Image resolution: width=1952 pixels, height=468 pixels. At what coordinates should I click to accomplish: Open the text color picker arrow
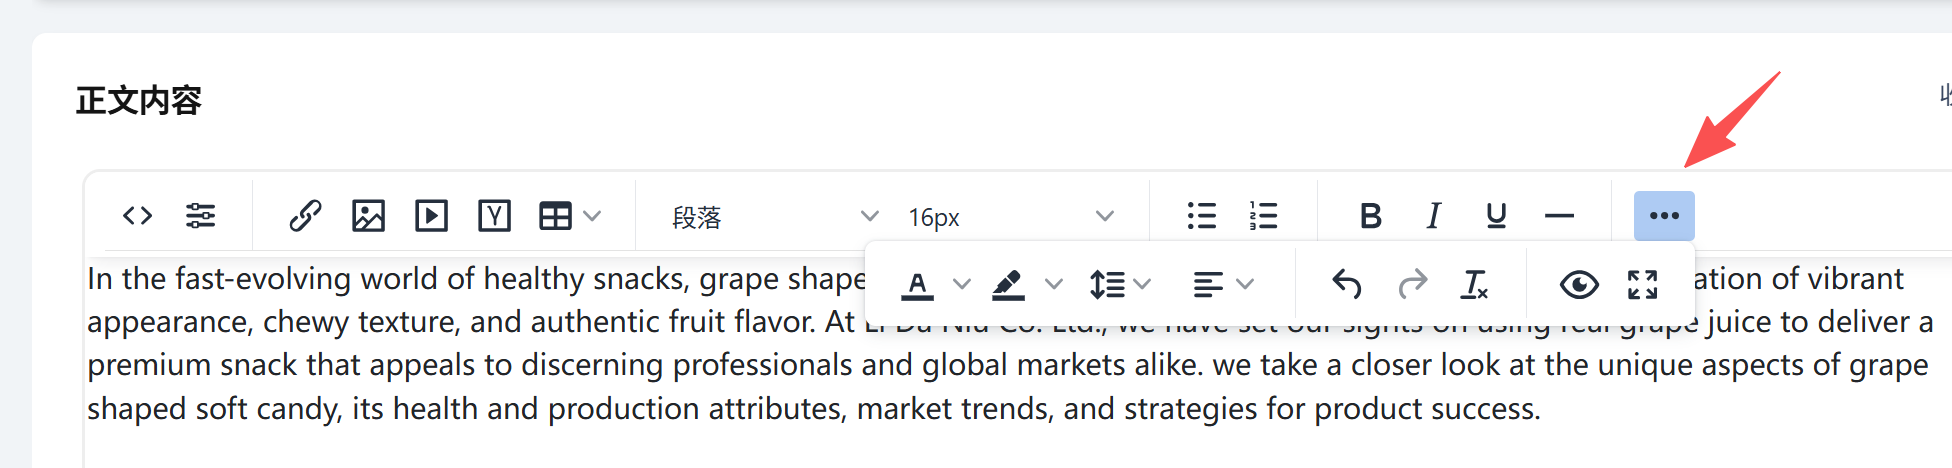click(962, 285)
